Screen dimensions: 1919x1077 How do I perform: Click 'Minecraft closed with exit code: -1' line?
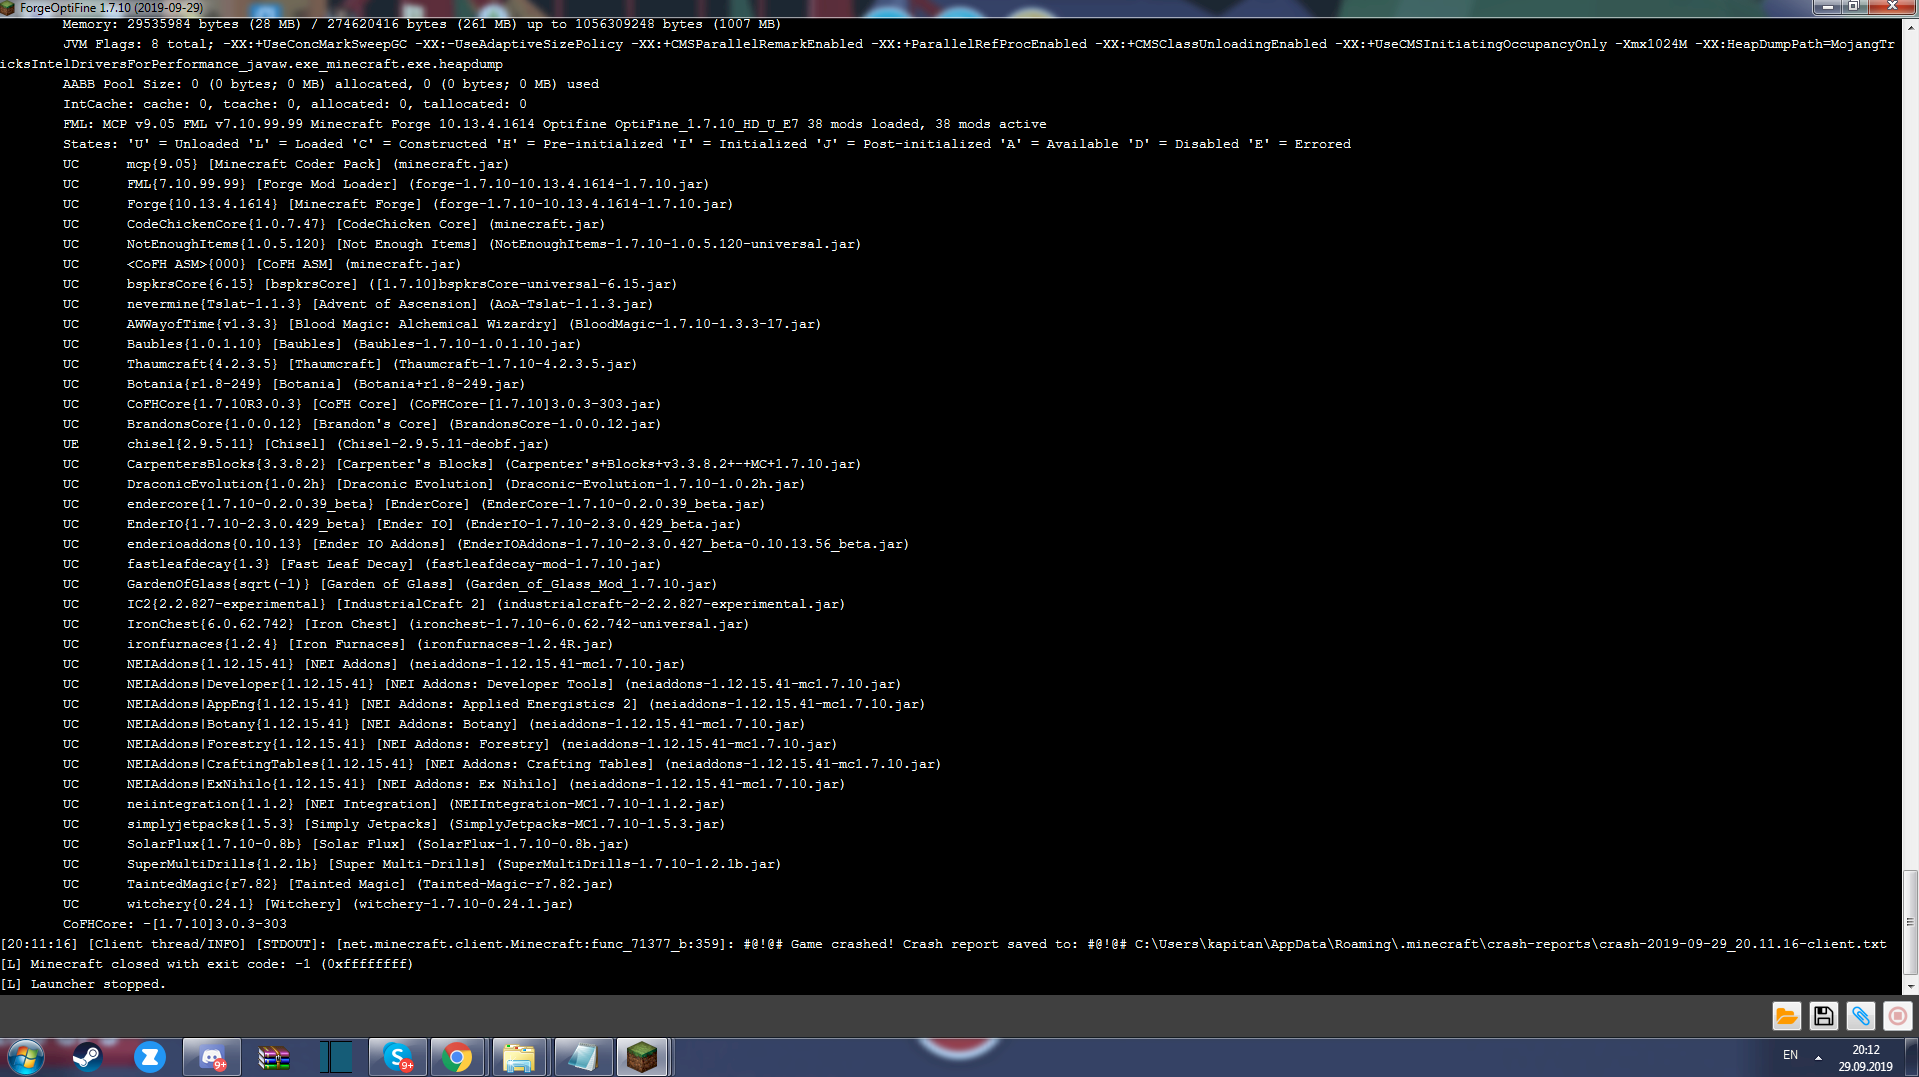207,964
